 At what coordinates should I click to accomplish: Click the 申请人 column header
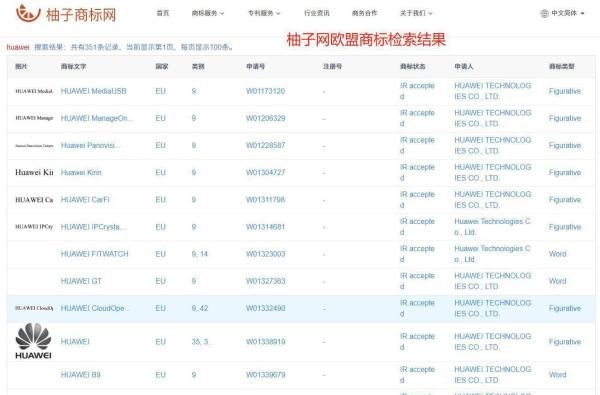point(464,67)
